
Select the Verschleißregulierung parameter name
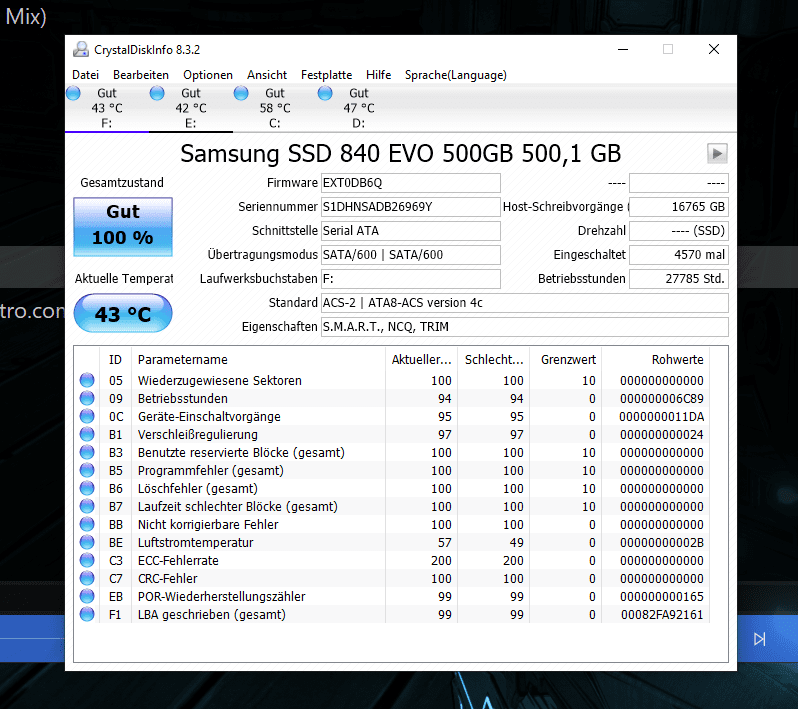(197, 434)
